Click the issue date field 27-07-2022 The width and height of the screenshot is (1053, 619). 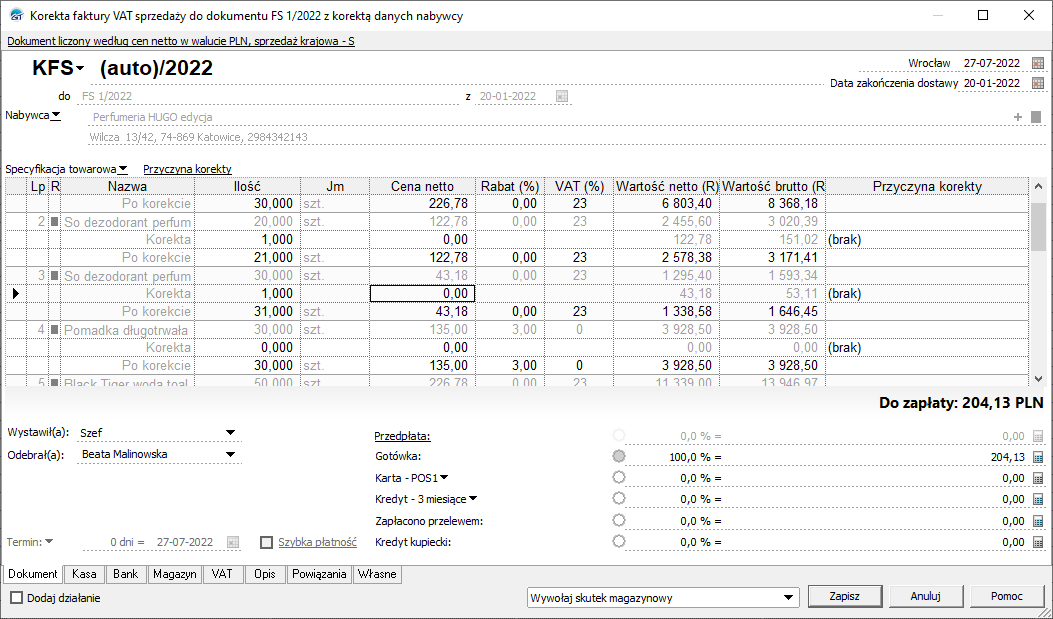point(992,63)
